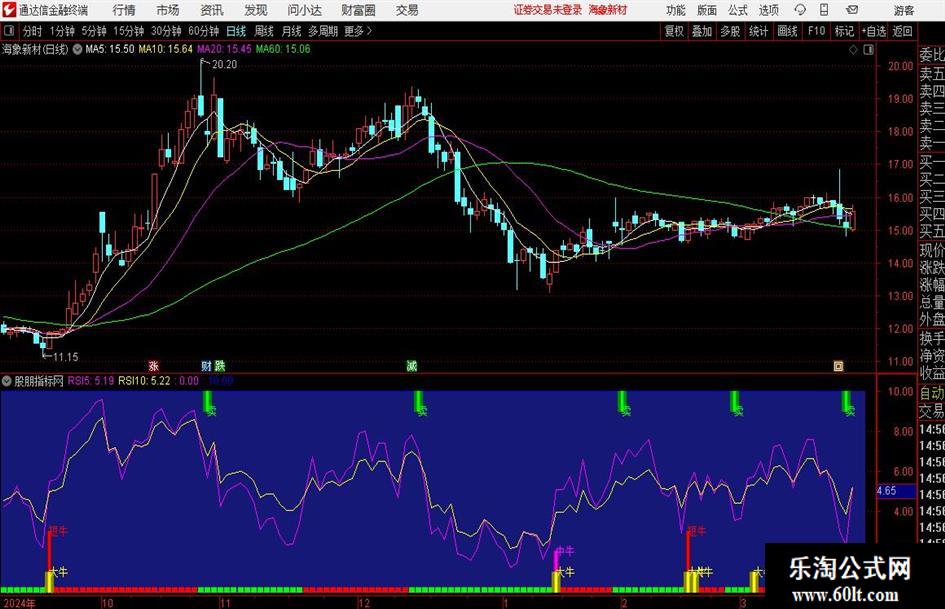Click the 返回 back button
The height and width of the screenshot is (609, 945).
click(x=902, y=31)
